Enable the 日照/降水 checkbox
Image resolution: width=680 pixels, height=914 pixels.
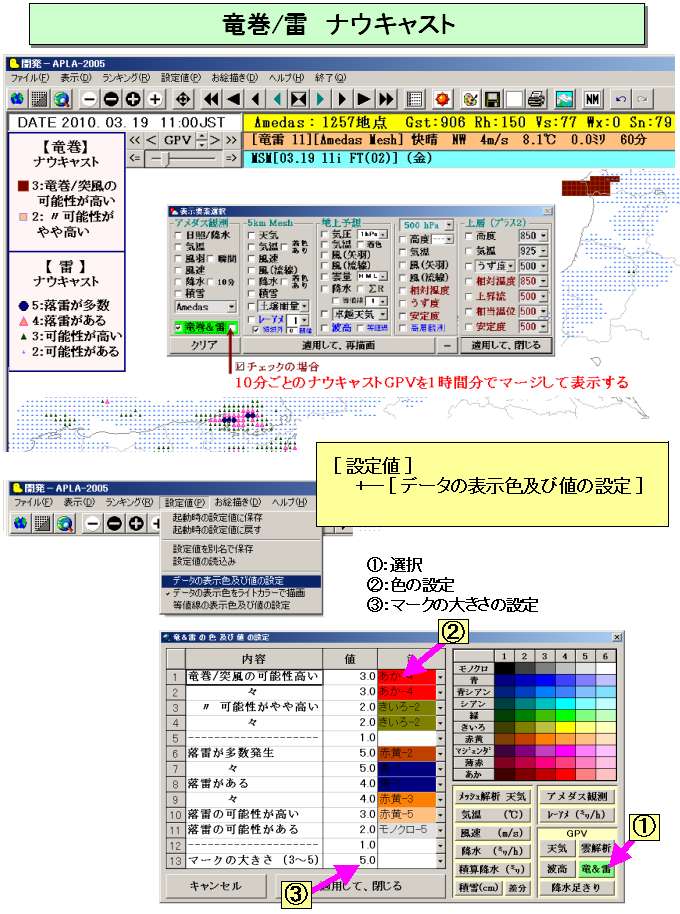178,234
